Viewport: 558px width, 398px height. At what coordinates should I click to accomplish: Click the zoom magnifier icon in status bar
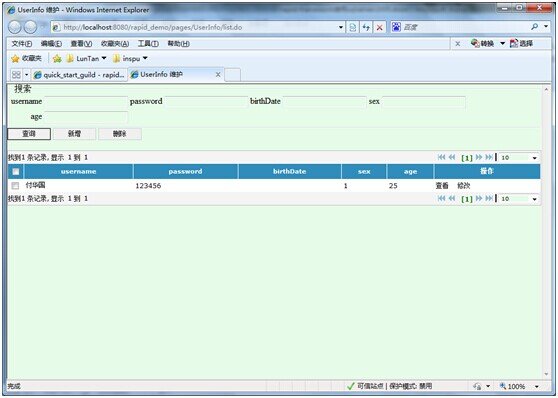(502, 386)
